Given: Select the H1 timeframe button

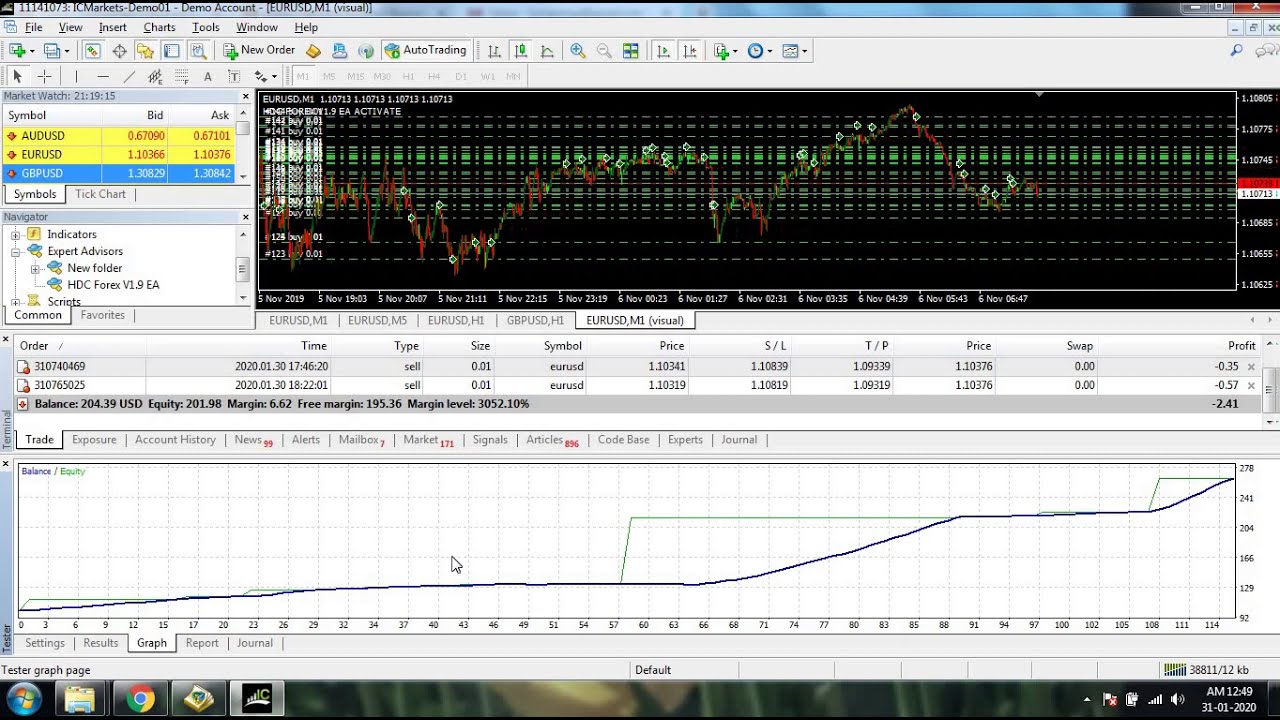Looking at the screenshot, I should pyautogui.click(x=408, y=76).
